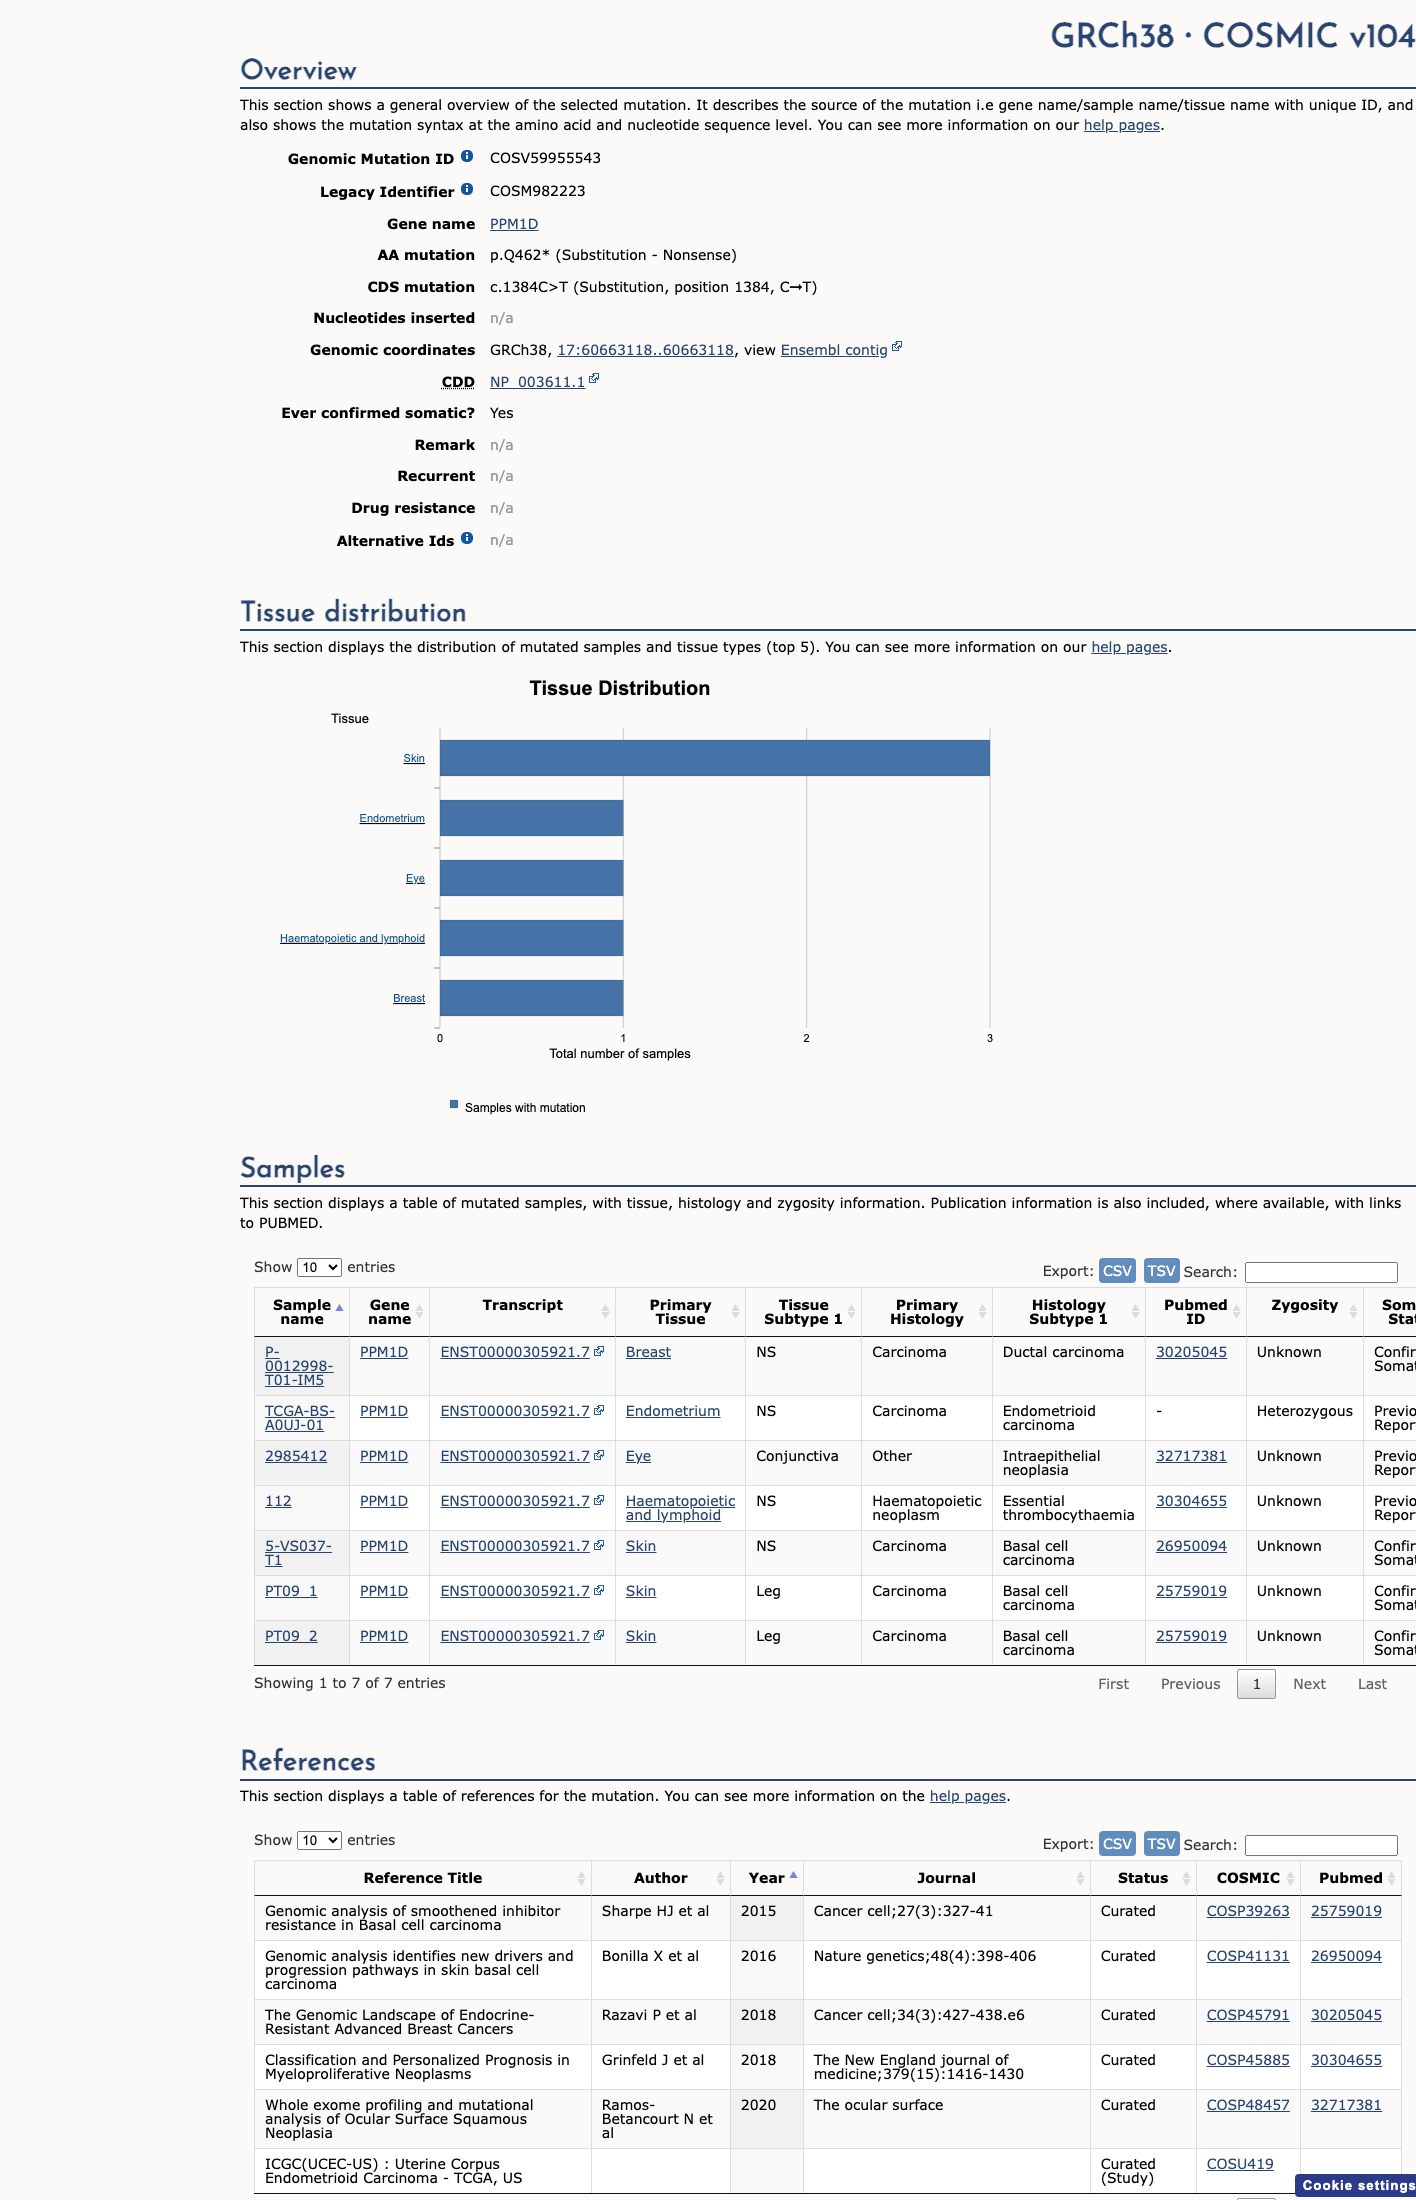The height and width of the screenshot is (2200, 1416).
Task: Sort references by Reference Title column
Action: 423,1878
